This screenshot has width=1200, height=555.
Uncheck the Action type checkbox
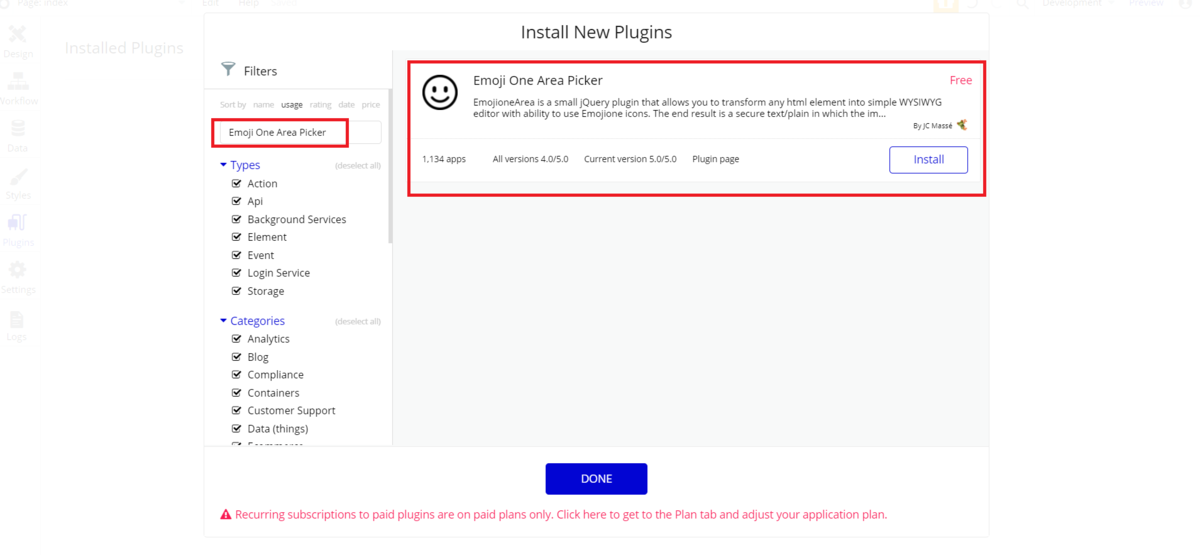pos(237,183)
